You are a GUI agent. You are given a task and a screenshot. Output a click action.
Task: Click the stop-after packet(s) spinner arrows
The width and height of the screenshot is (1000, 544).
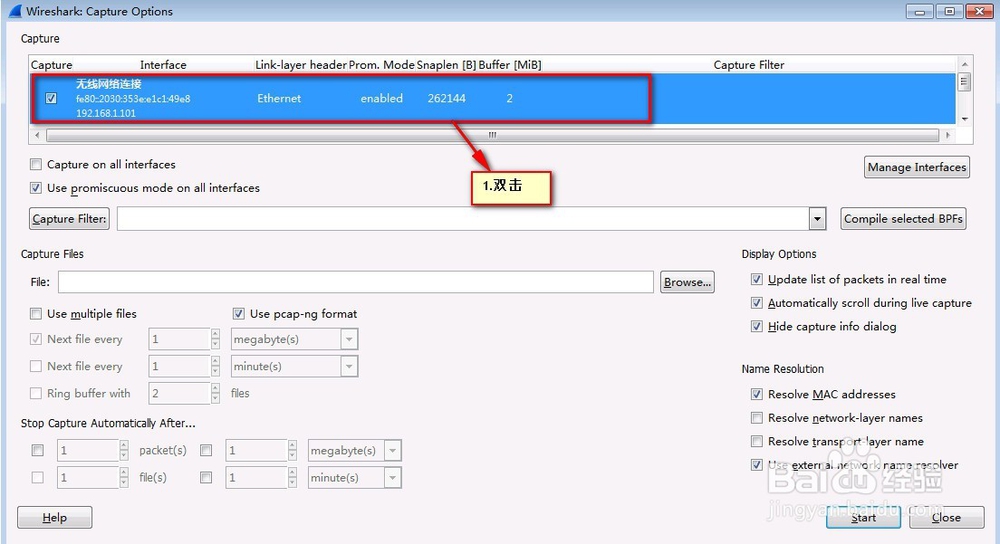124,450
